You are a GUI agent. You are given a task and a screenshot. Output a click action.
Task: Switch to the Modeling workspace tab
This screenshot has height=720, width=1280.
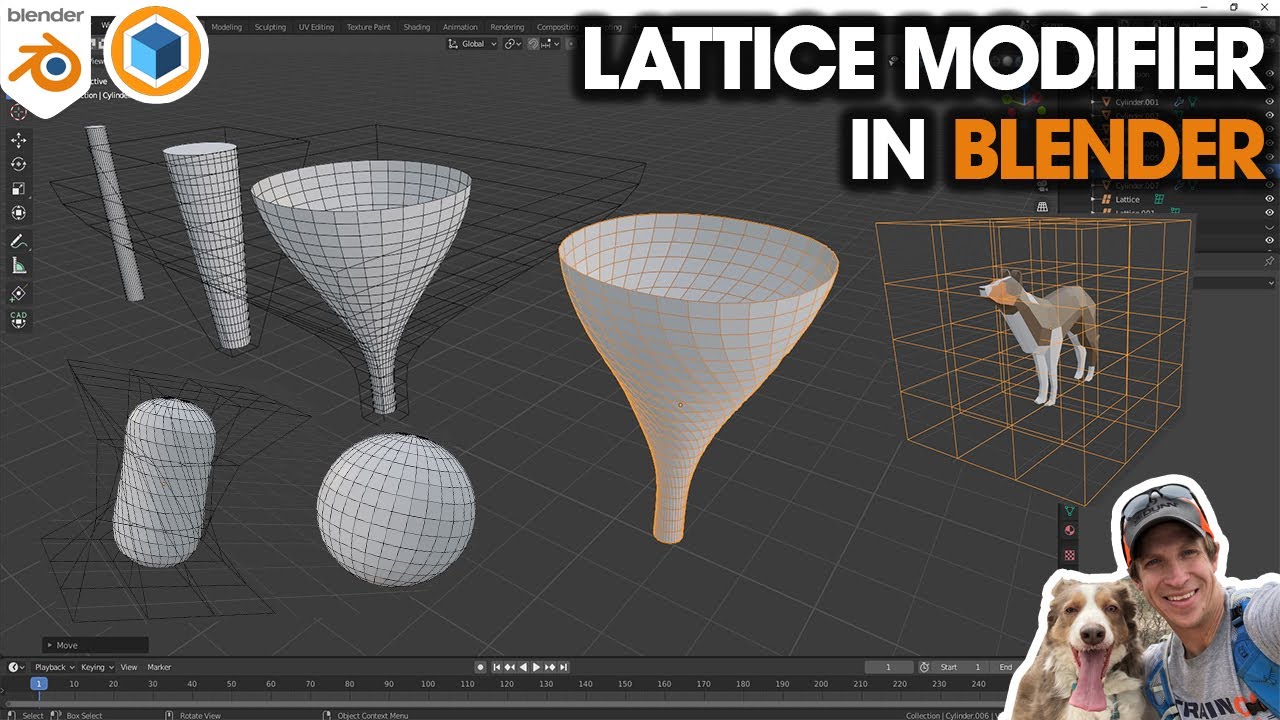(x=226, y=27)
